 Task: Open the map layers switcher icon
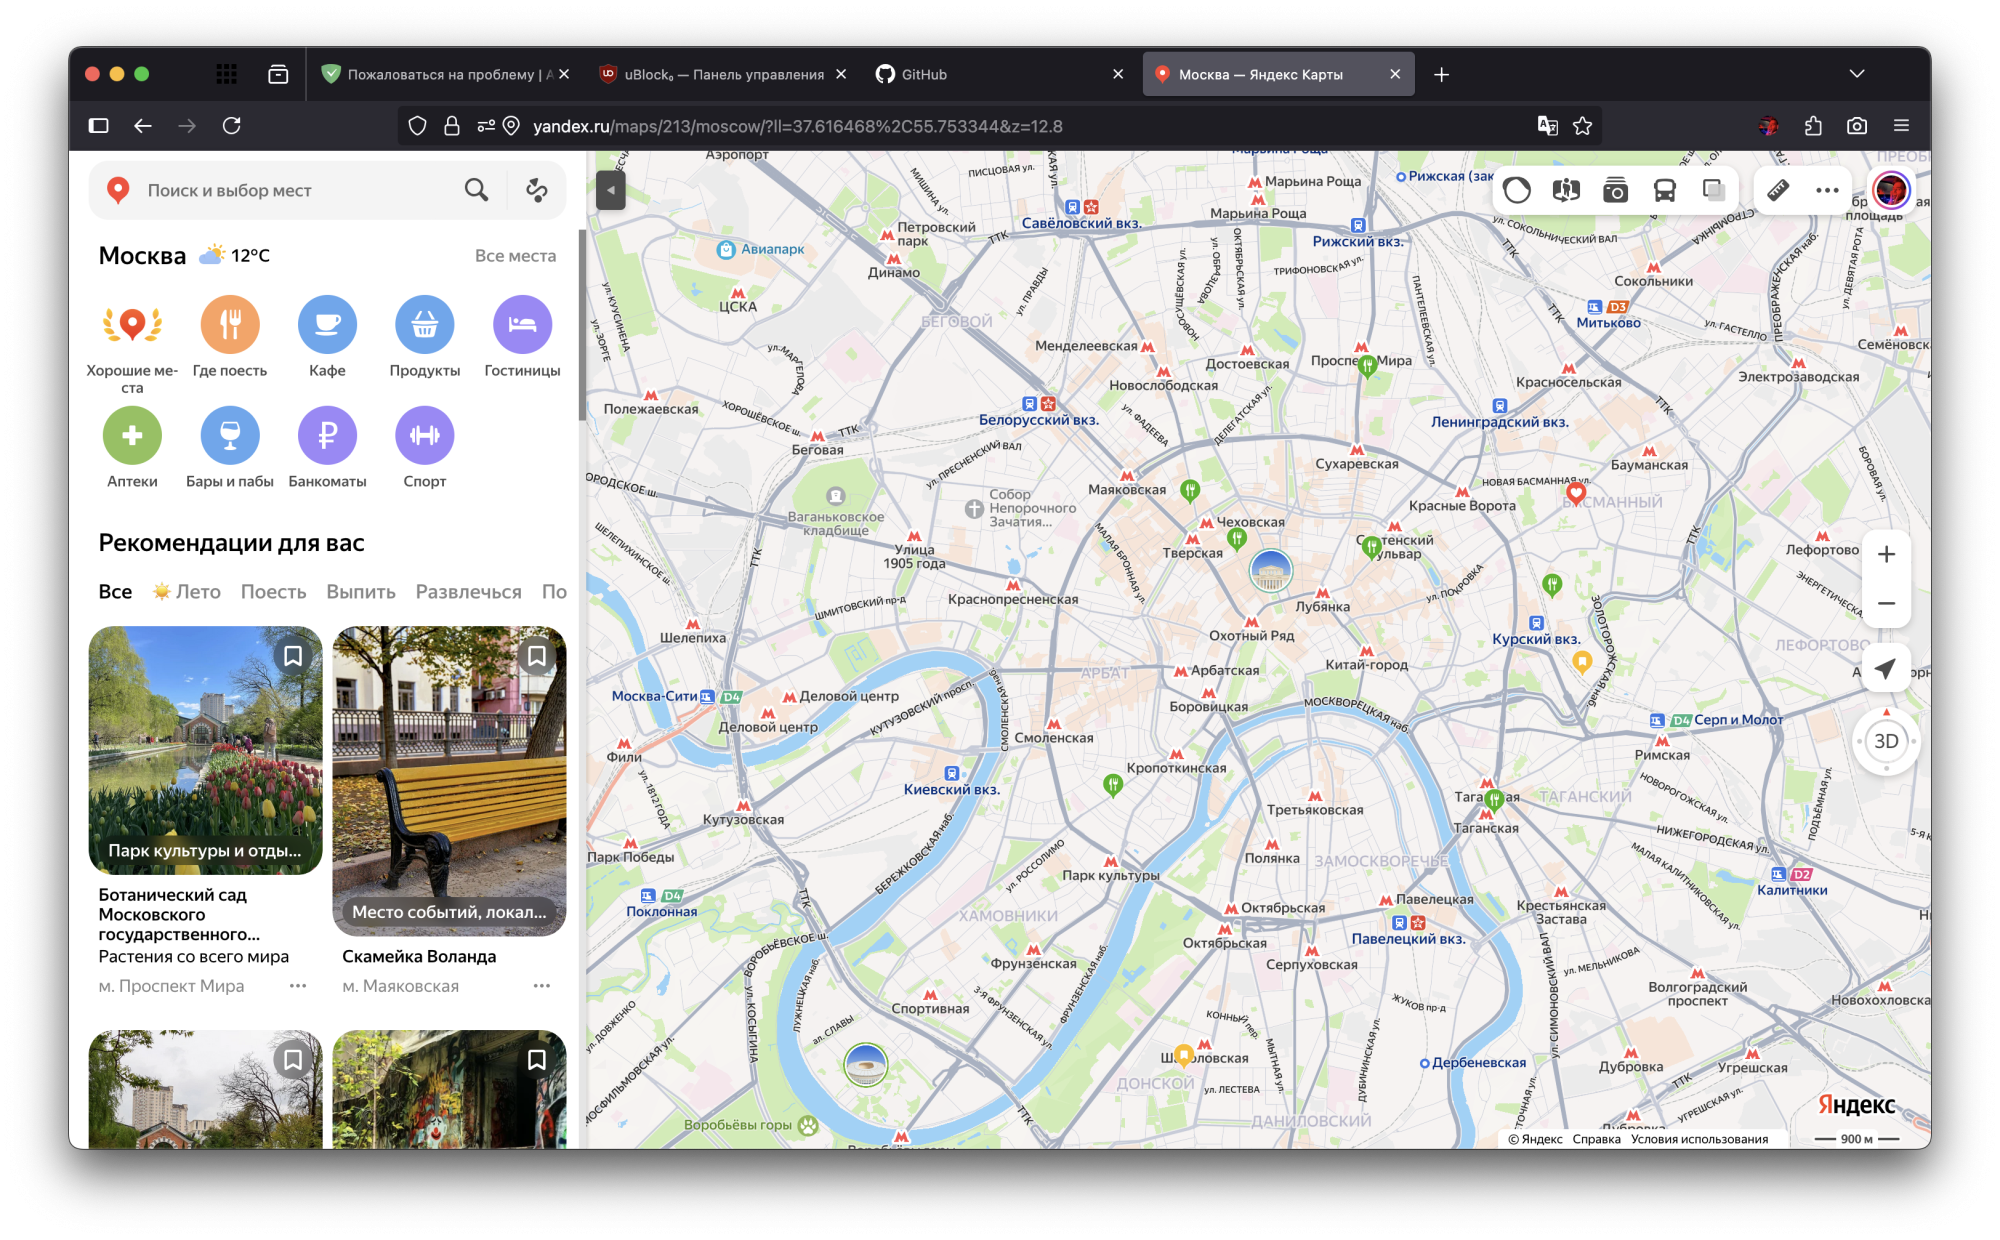pyautogui.click(x=1712, y=190)
